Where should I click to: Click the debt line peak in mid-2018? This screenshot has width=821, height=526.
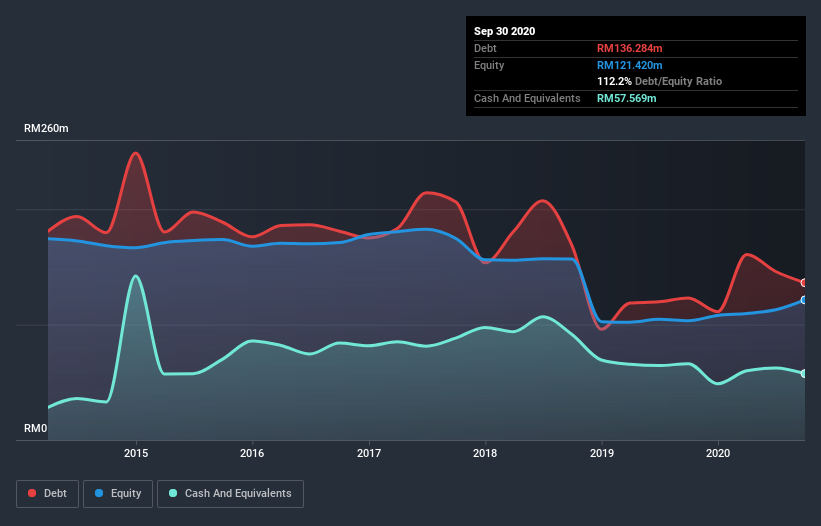[x=543, y=201]
